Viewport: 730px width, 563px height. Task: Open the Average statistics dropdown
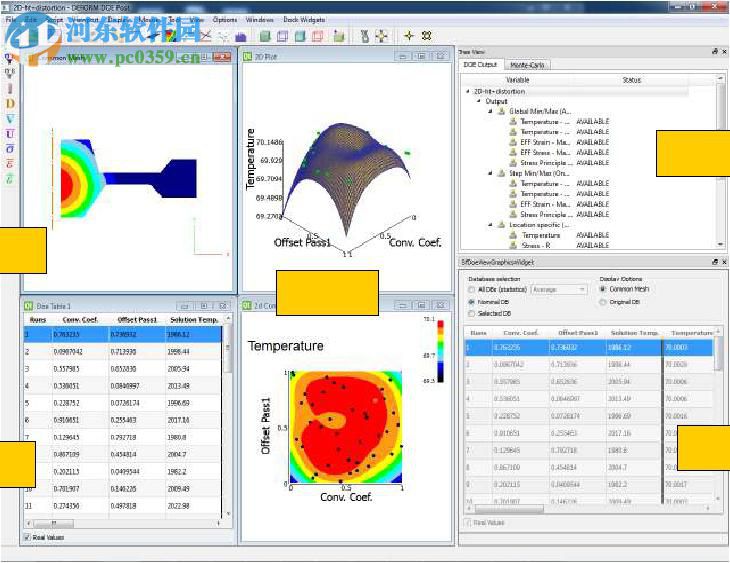pyautogui.click(x=559, y=290)
